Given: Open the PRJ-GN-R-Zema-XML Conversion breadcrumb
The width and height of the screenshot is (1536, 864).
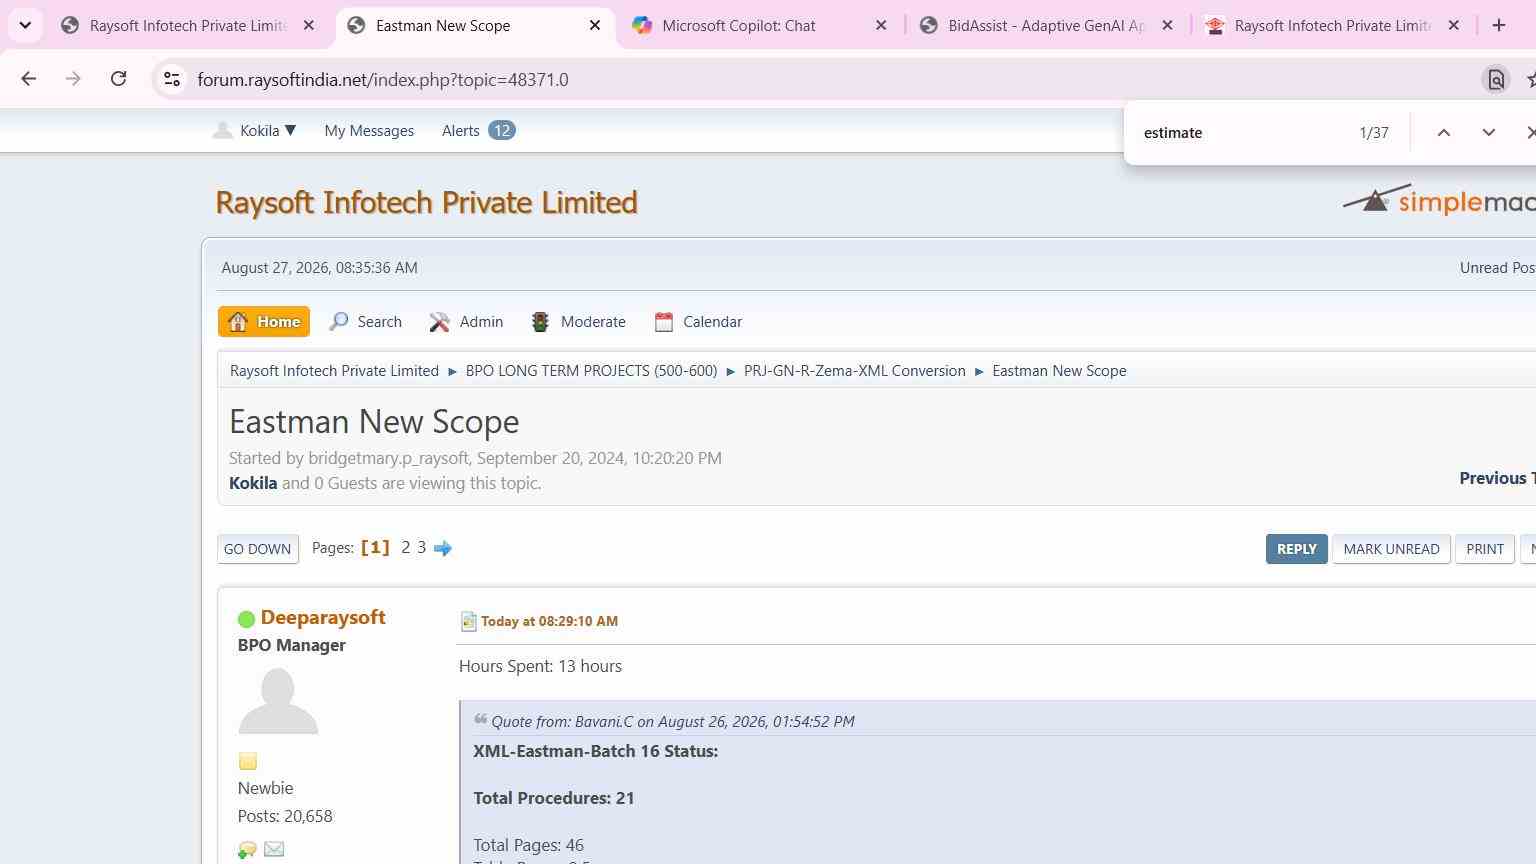Looking at the screenshot, I should point(855,371).
